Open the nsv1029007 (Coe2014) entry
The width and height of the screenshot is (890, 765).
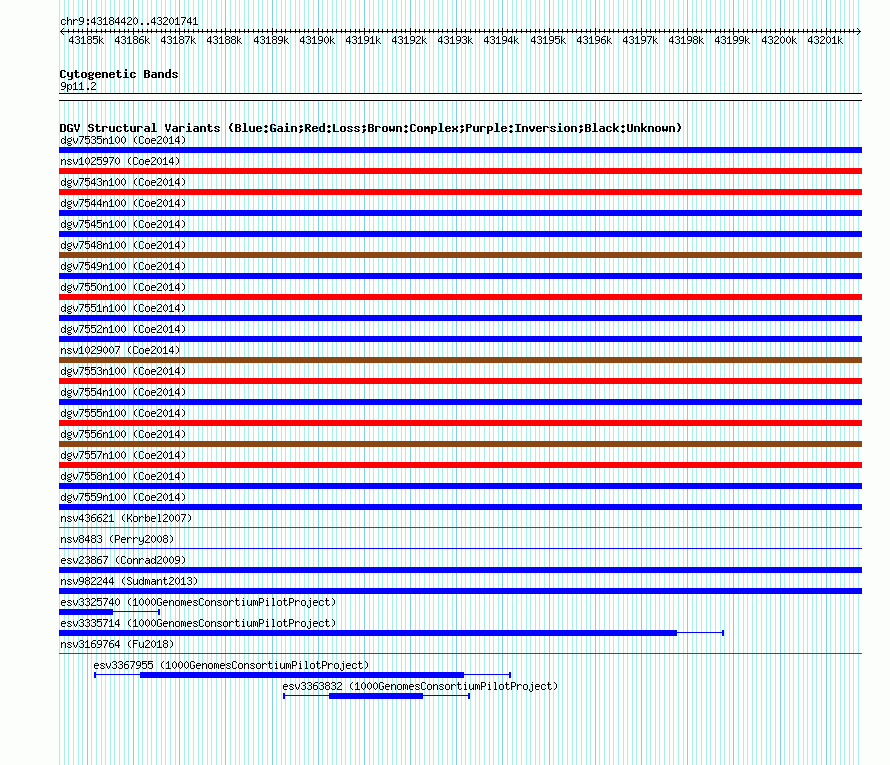tap(120, 350)
